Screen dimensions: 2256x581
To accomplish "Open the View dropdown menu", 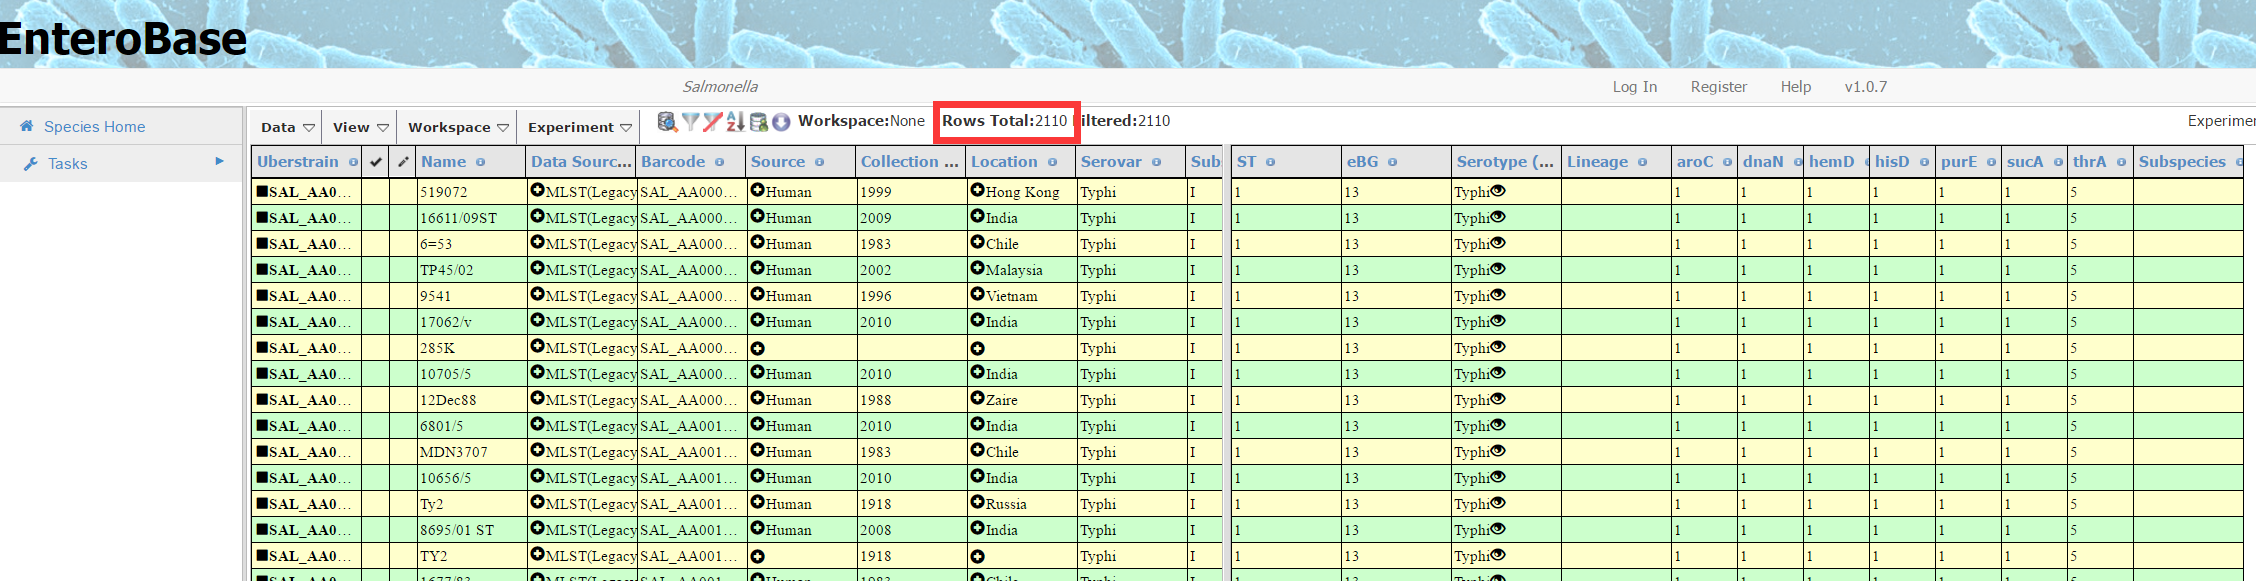I will coord(360,127).
